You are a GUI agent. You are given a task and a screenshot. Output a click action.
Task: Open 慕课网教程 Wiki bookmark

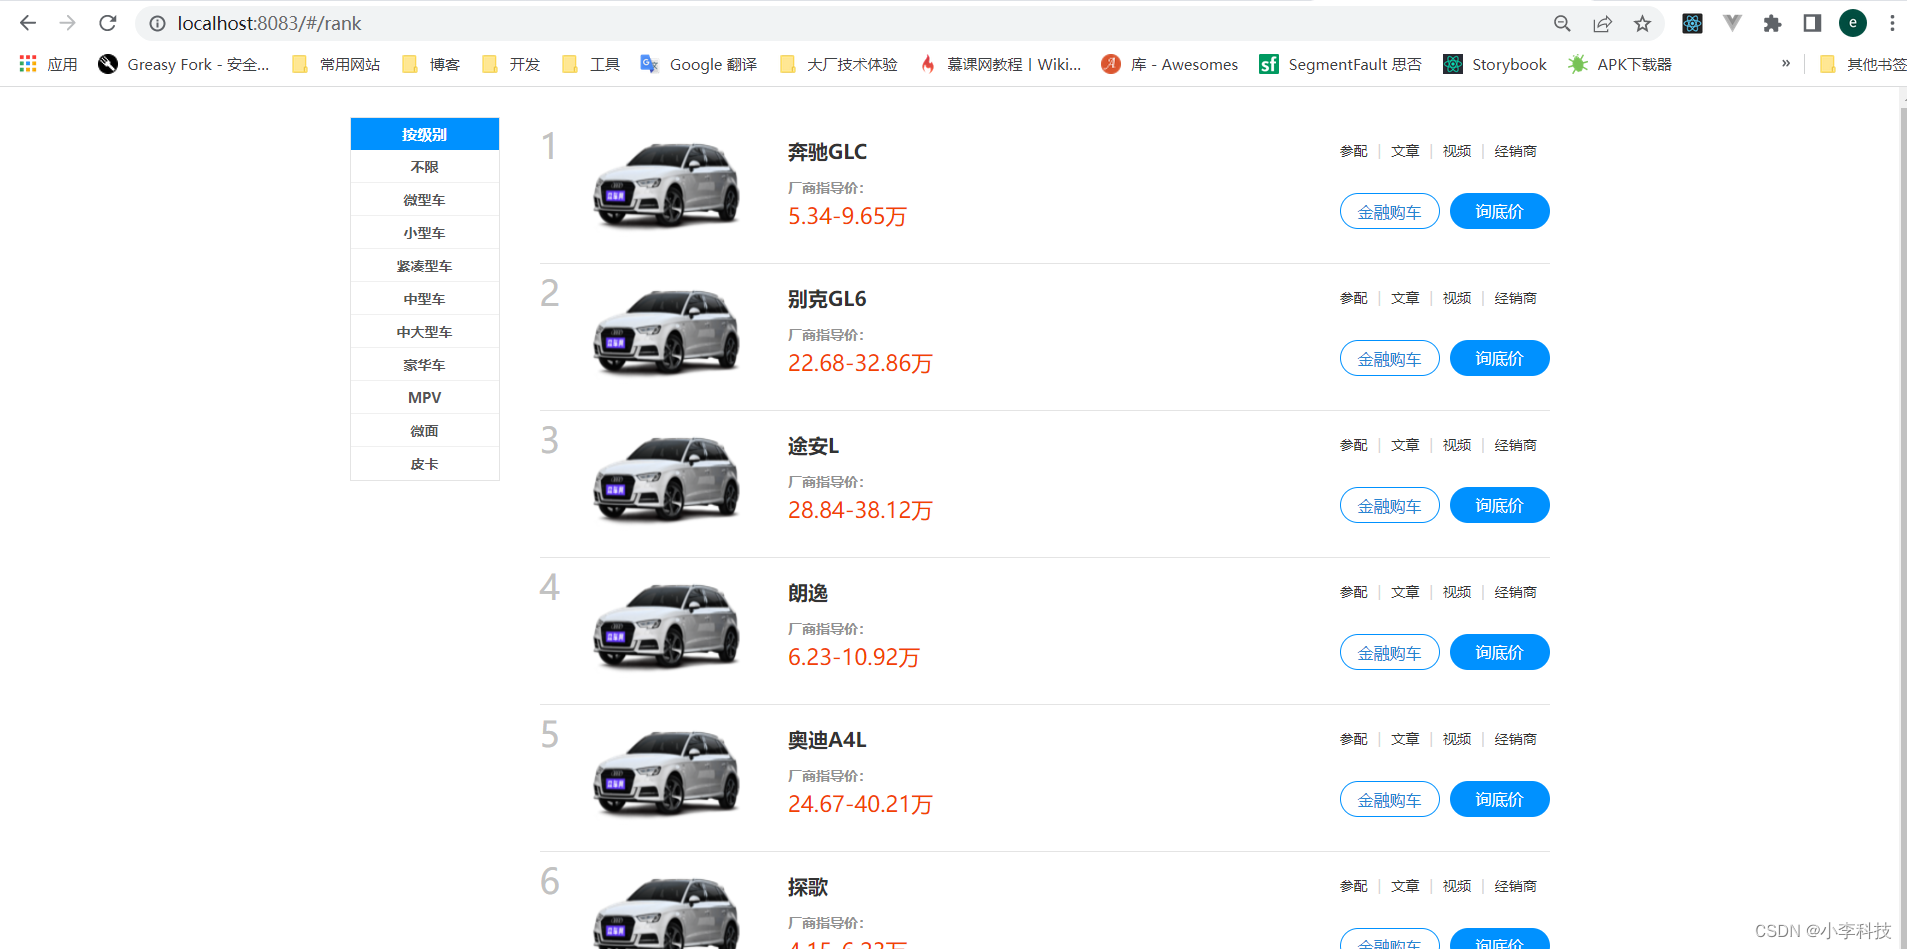click(x=1000, y=64)
